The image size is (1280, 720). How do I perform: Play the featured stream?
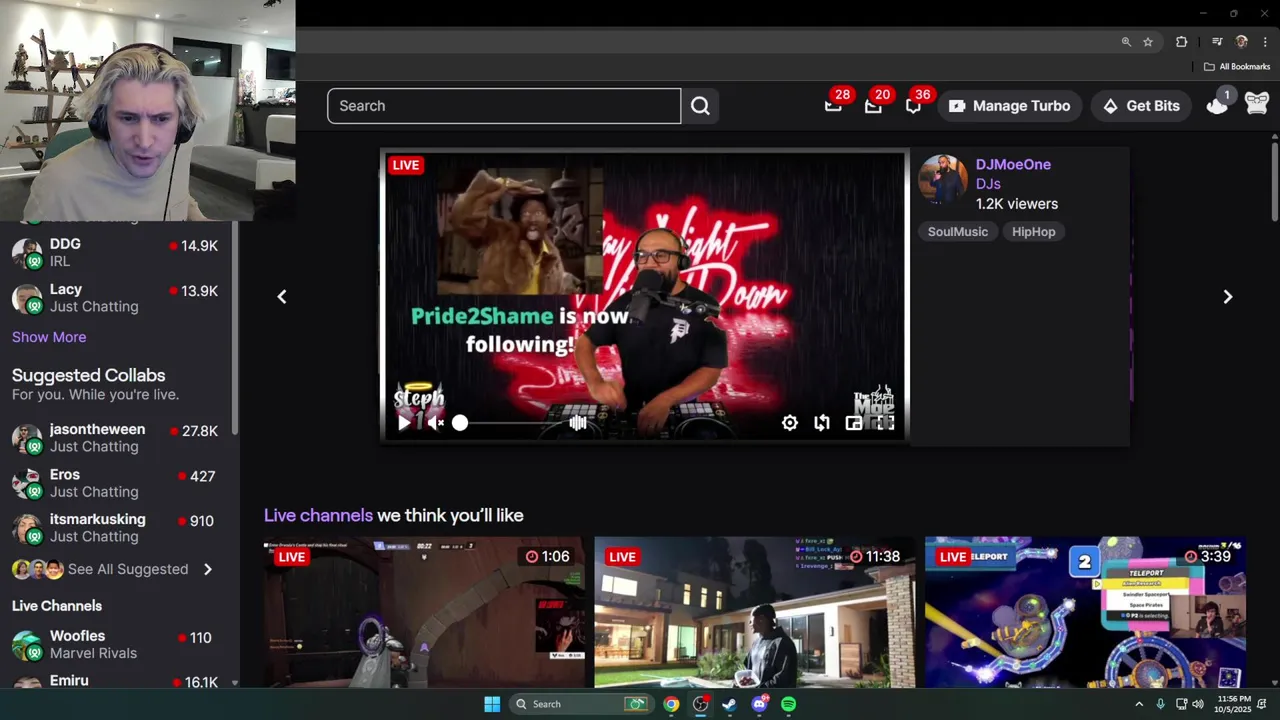click(x=404, y=423)
